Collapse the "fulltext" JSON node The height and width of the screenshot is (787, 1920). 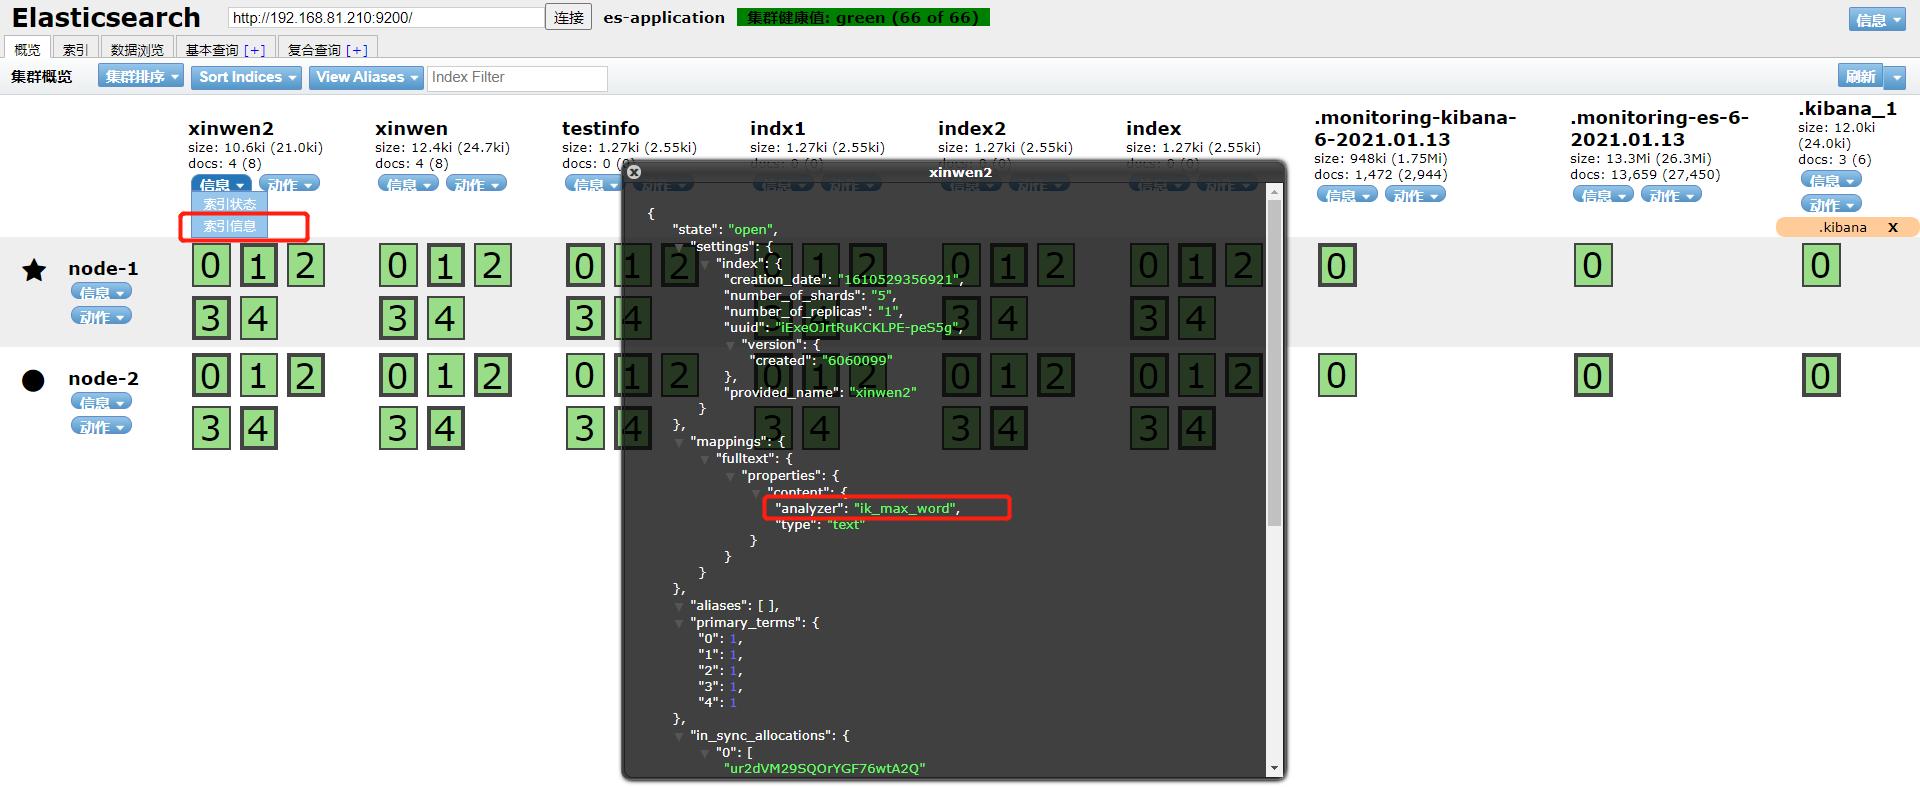(706, 459)
